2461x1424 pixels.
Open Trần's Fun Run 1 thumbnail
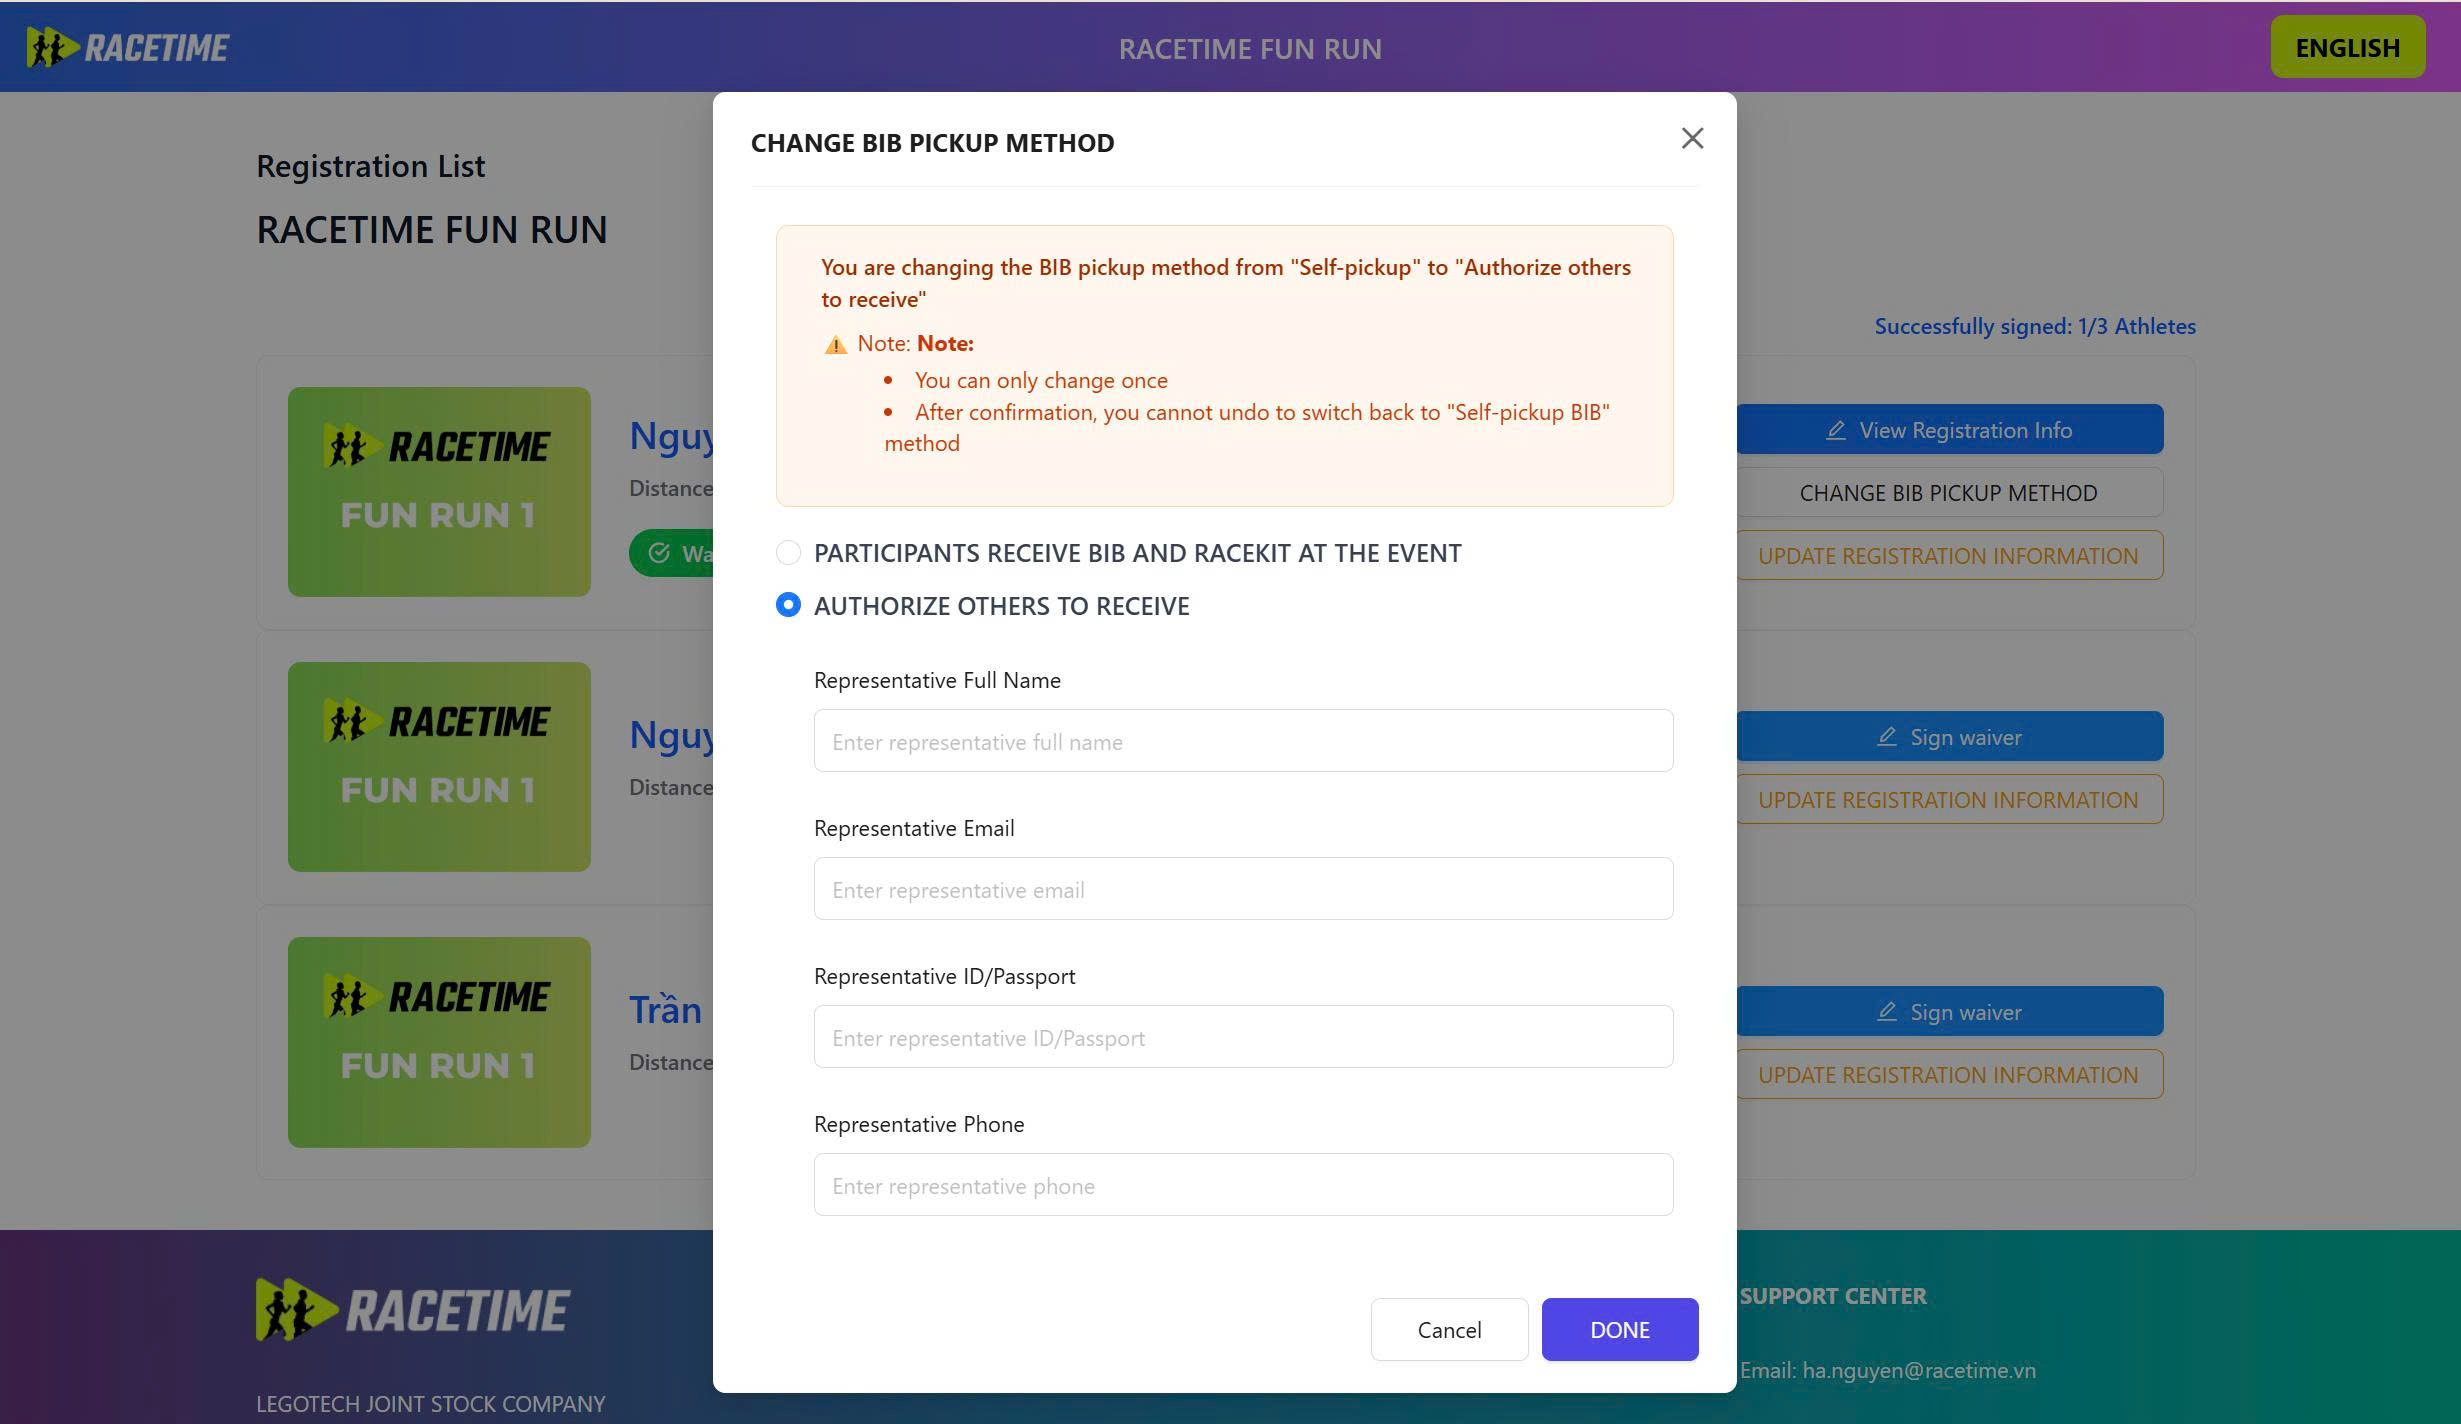pos(439,1042)
